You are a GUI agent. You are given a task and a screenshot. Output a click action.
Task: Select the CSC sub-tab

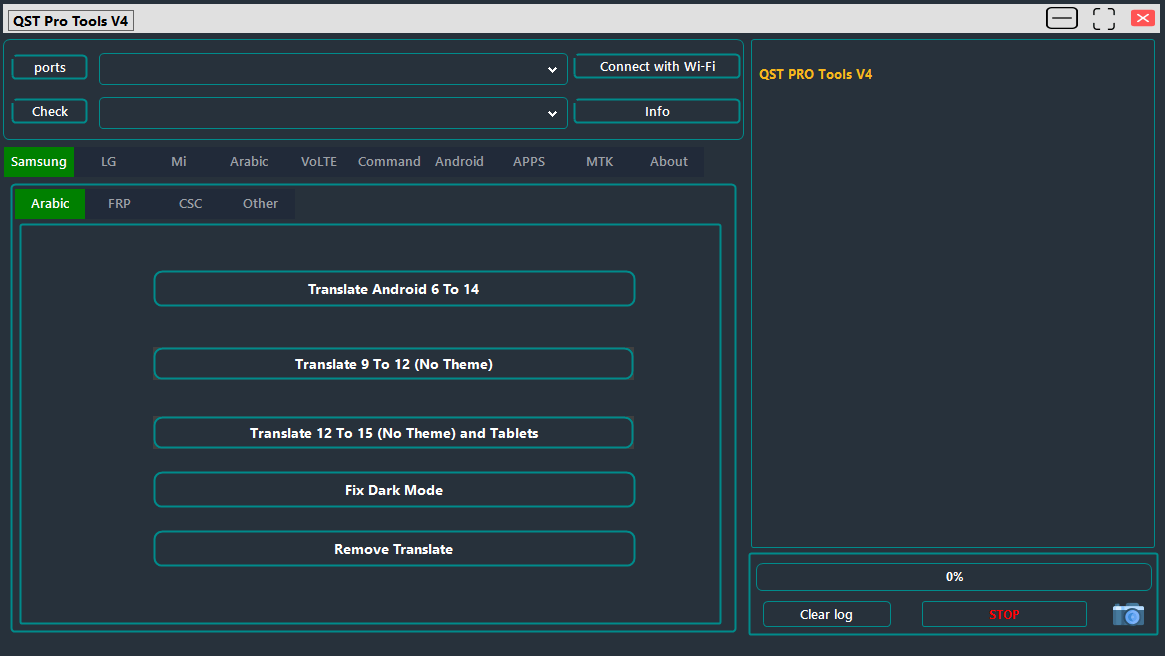pyautogui.click(x=190, y=203)
